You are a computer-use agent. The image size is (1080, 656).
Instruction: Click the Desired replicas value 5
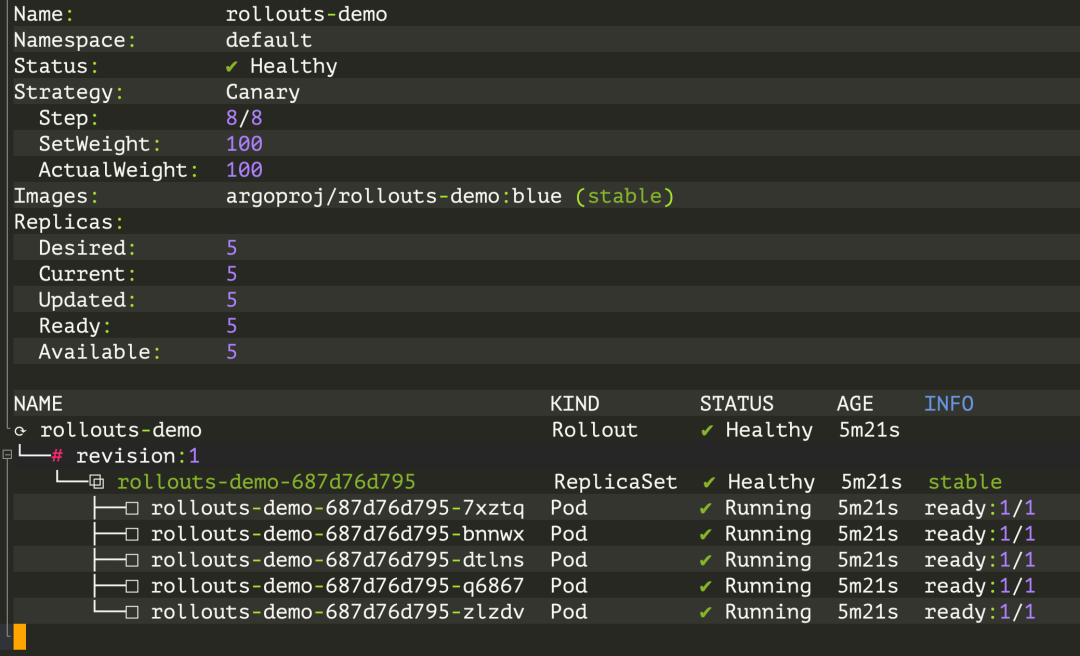232,248
